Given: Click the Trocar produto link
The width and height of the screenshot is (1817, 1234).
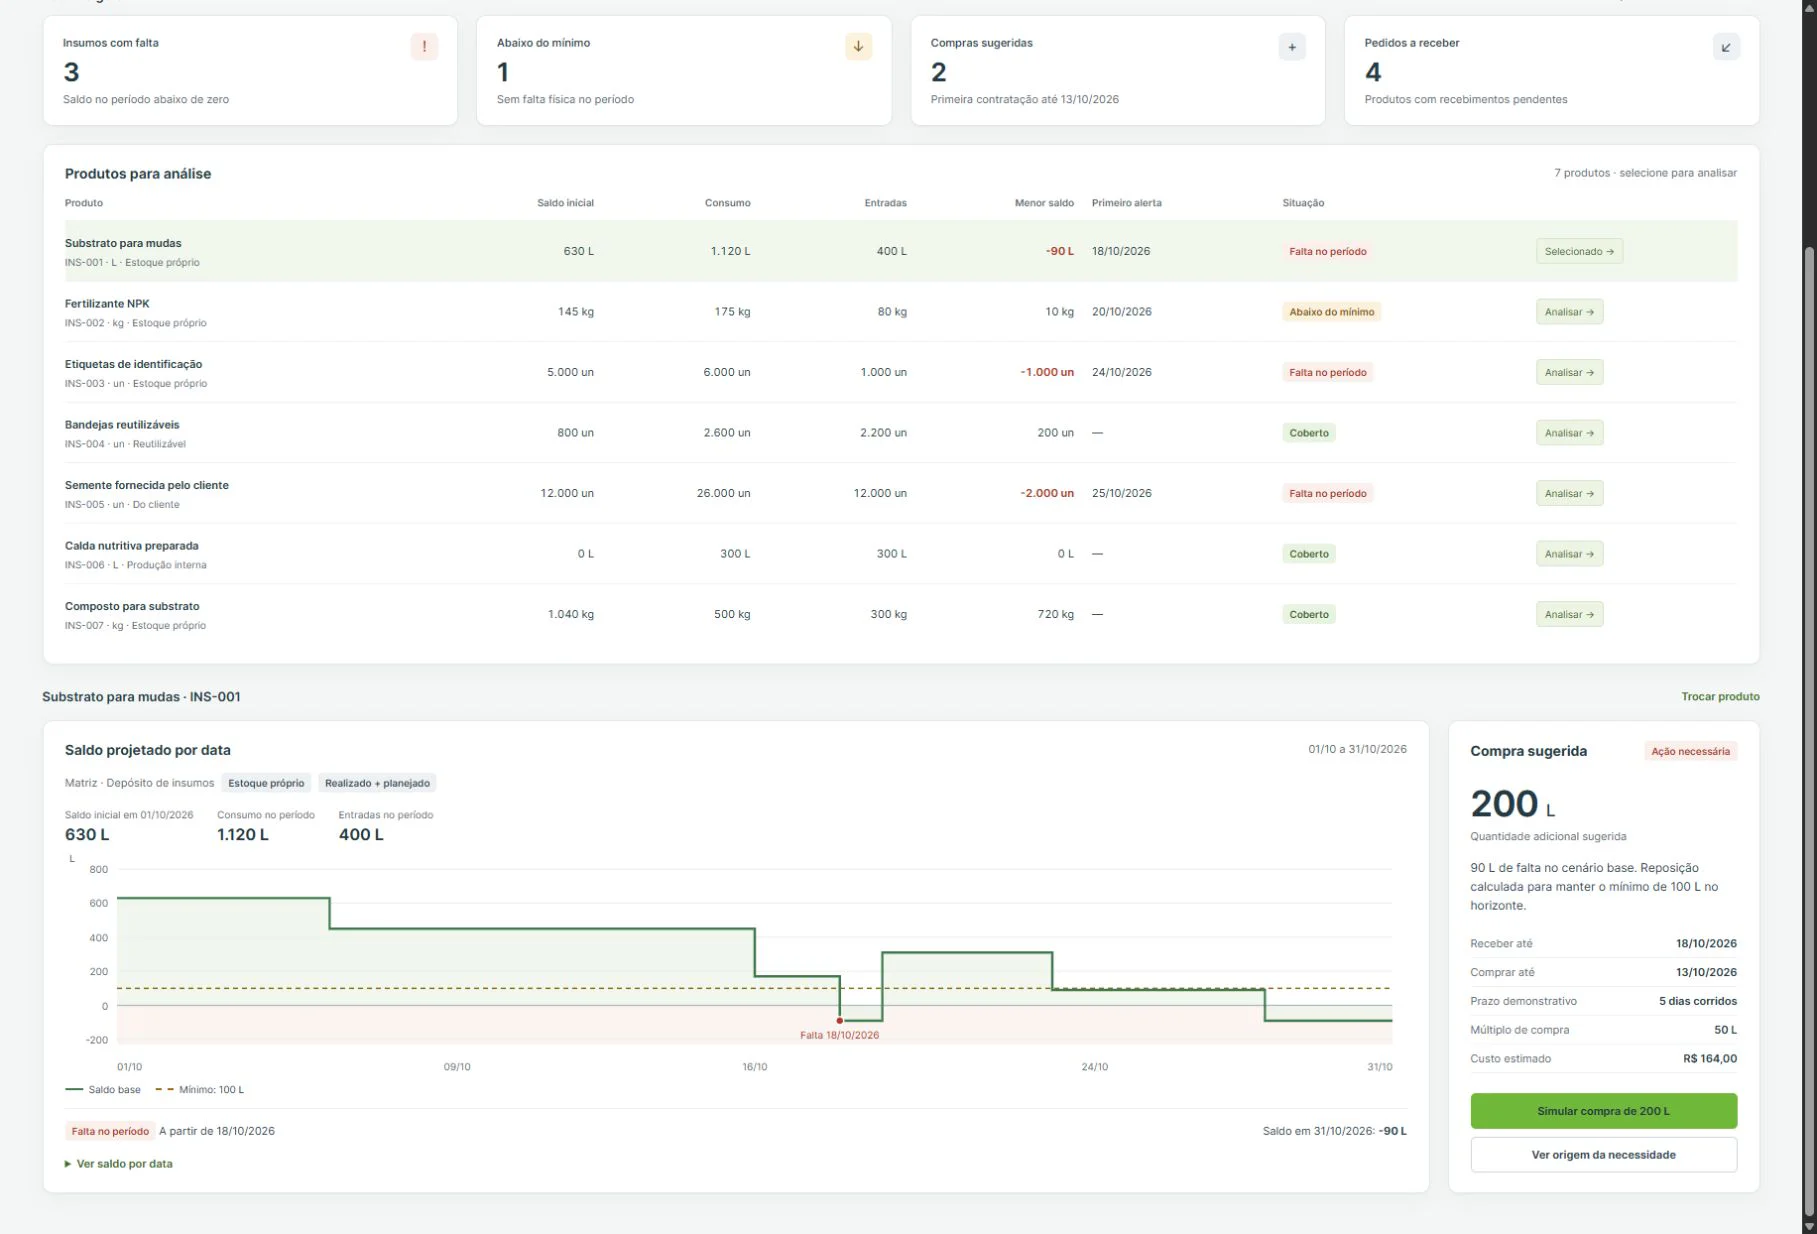Looking at the screenshot, I should coord(1720,697).
